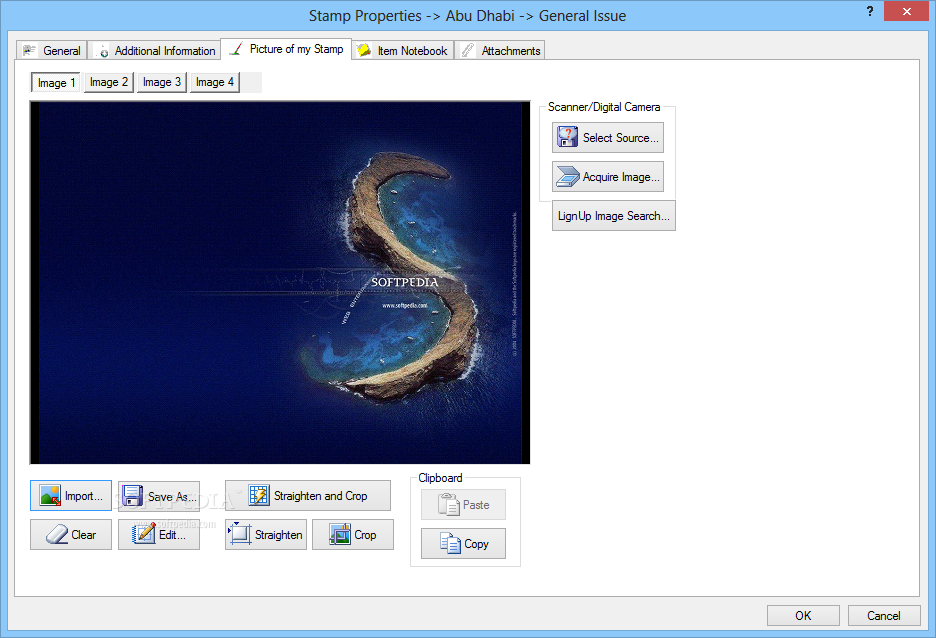Image resolution: width=936 pixels, height=638 pixels.
Task: Cancel the Stamp Properties dialog
Action: coord(883,615)
